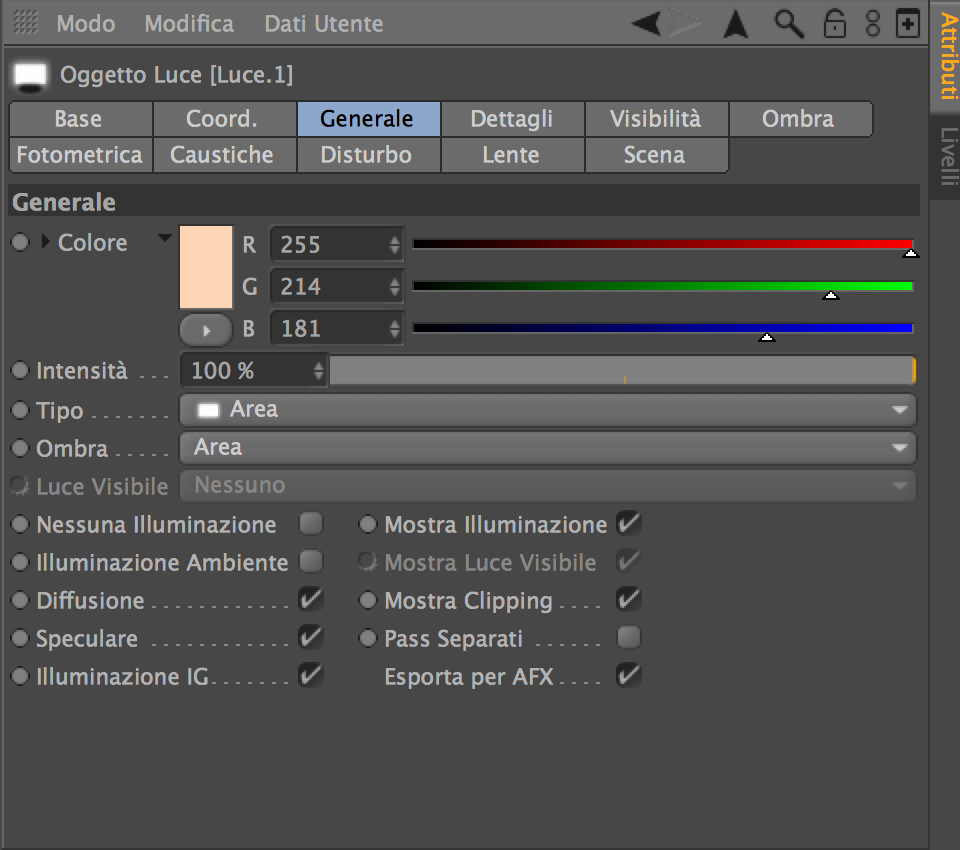
Task: Open new Attribute Manager with plus icon
Action: click(x=908, y=24)
